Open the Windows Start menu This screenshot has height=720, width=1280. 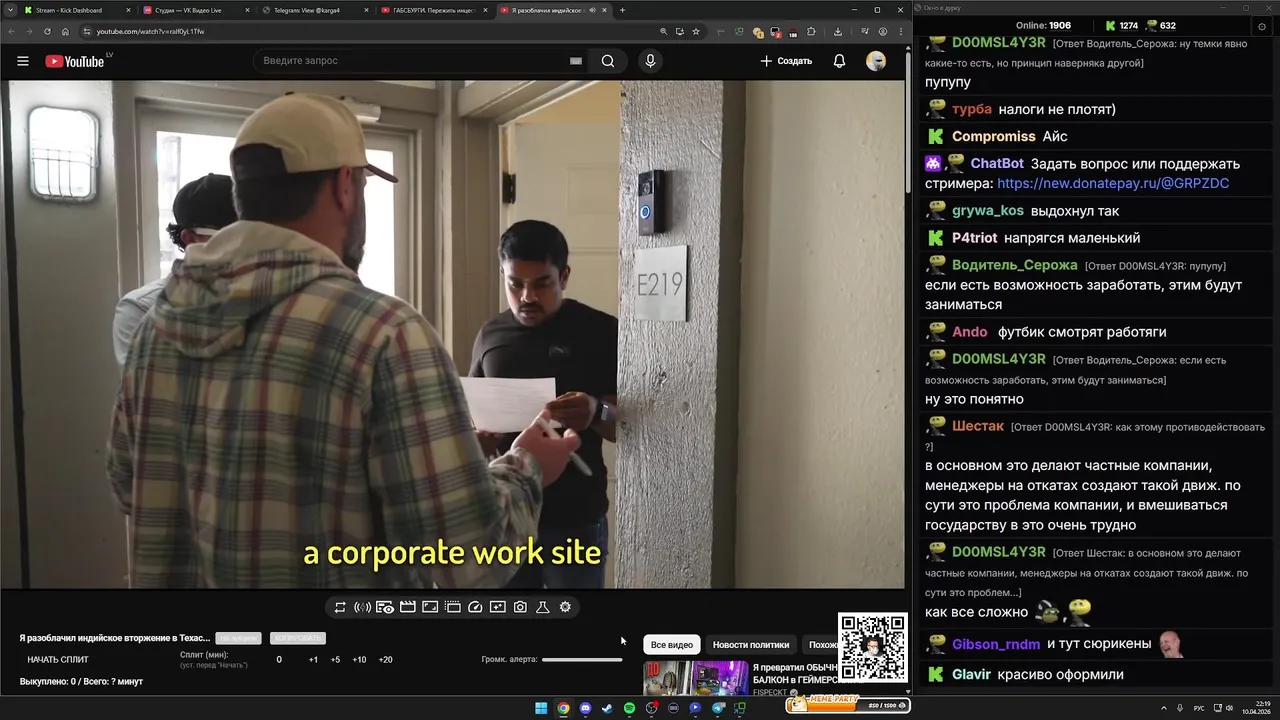coord(541,708)
